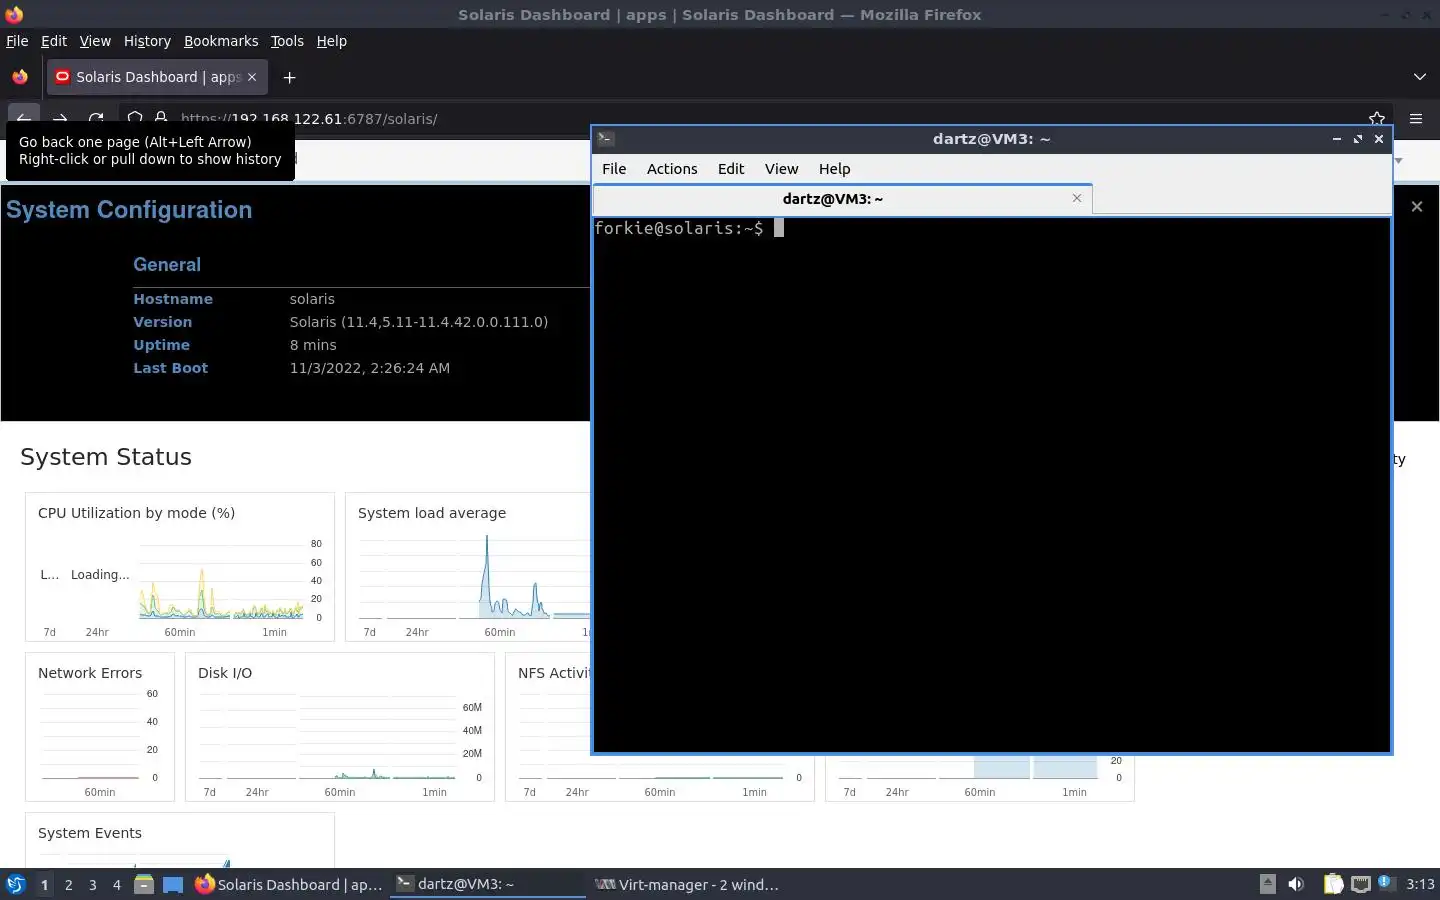This screenshot has width=1440, height=900.
Task: Open the clipboard manager tray icon
Action: click(x=1333, y=884)
